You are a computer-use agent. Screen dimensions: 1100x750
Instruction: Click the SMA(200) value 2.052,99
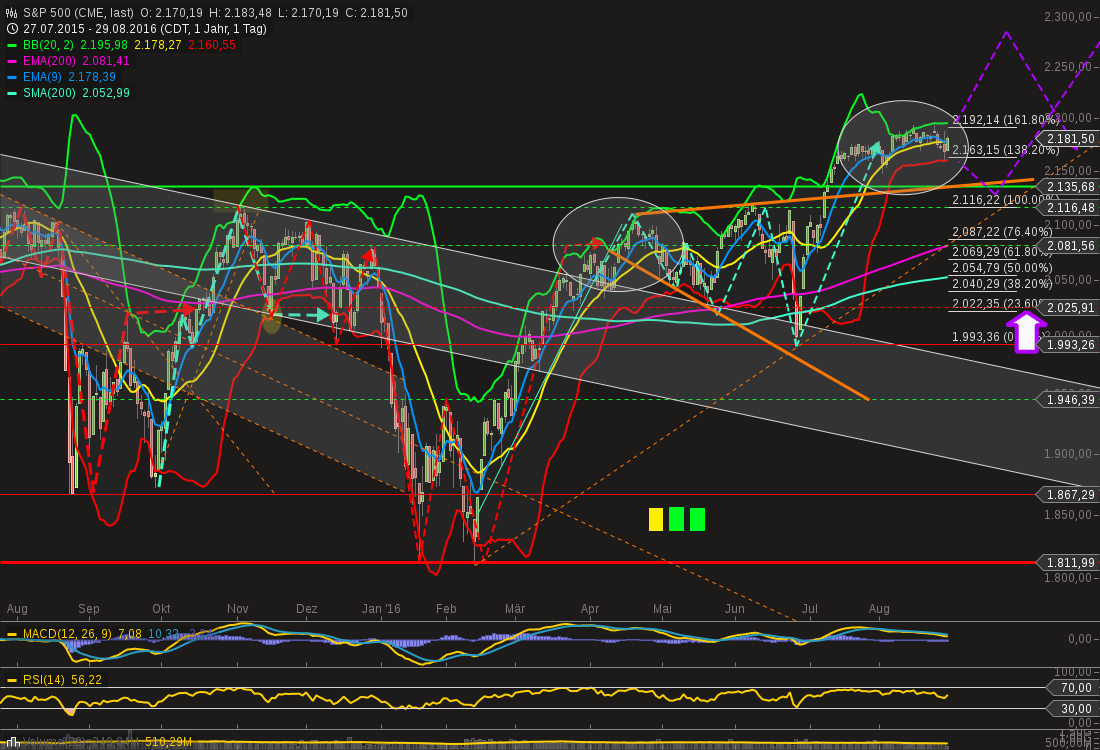(106, 93)
